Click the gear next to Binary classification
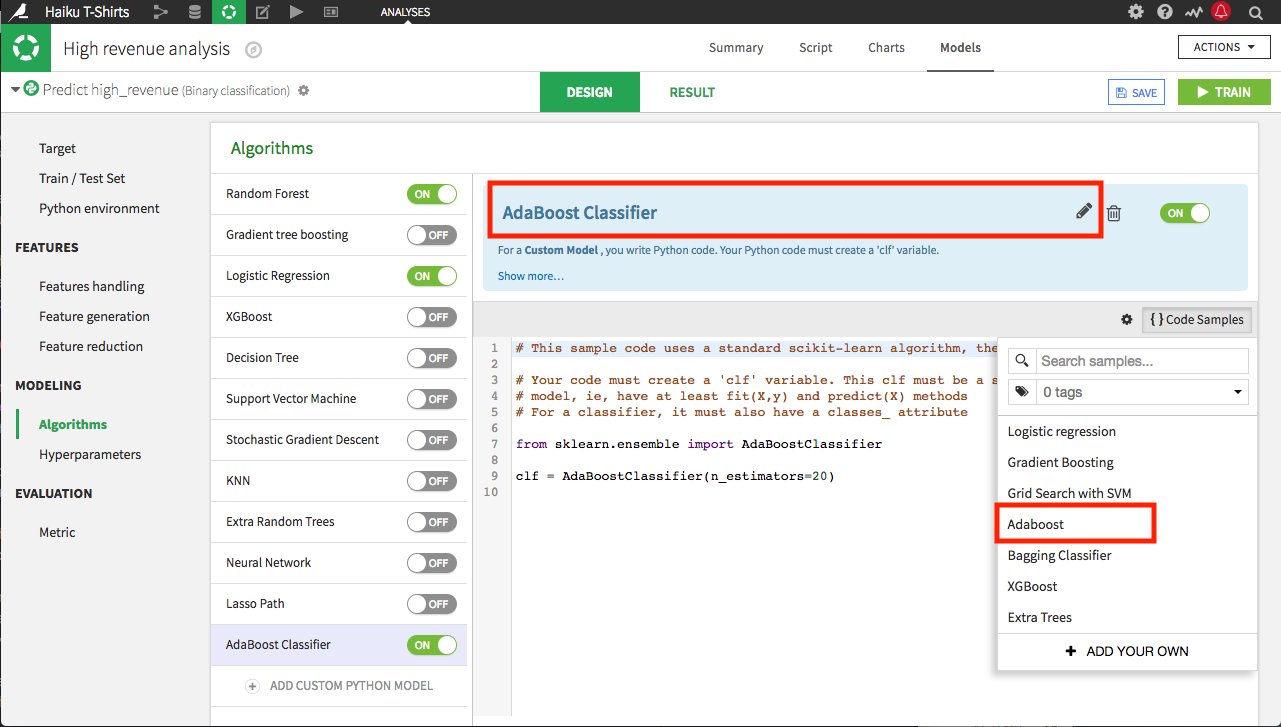 pyautogui.click(x=303, y=90)
